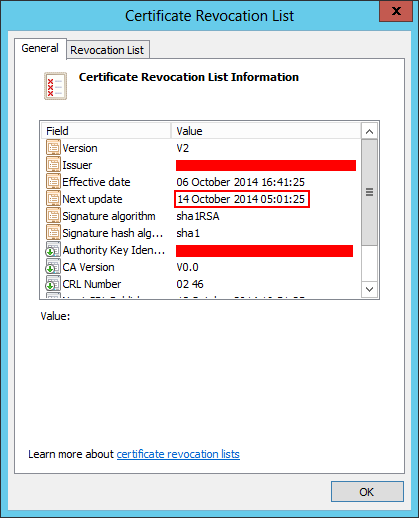Click the V2 version value

(x=183, y=148)
